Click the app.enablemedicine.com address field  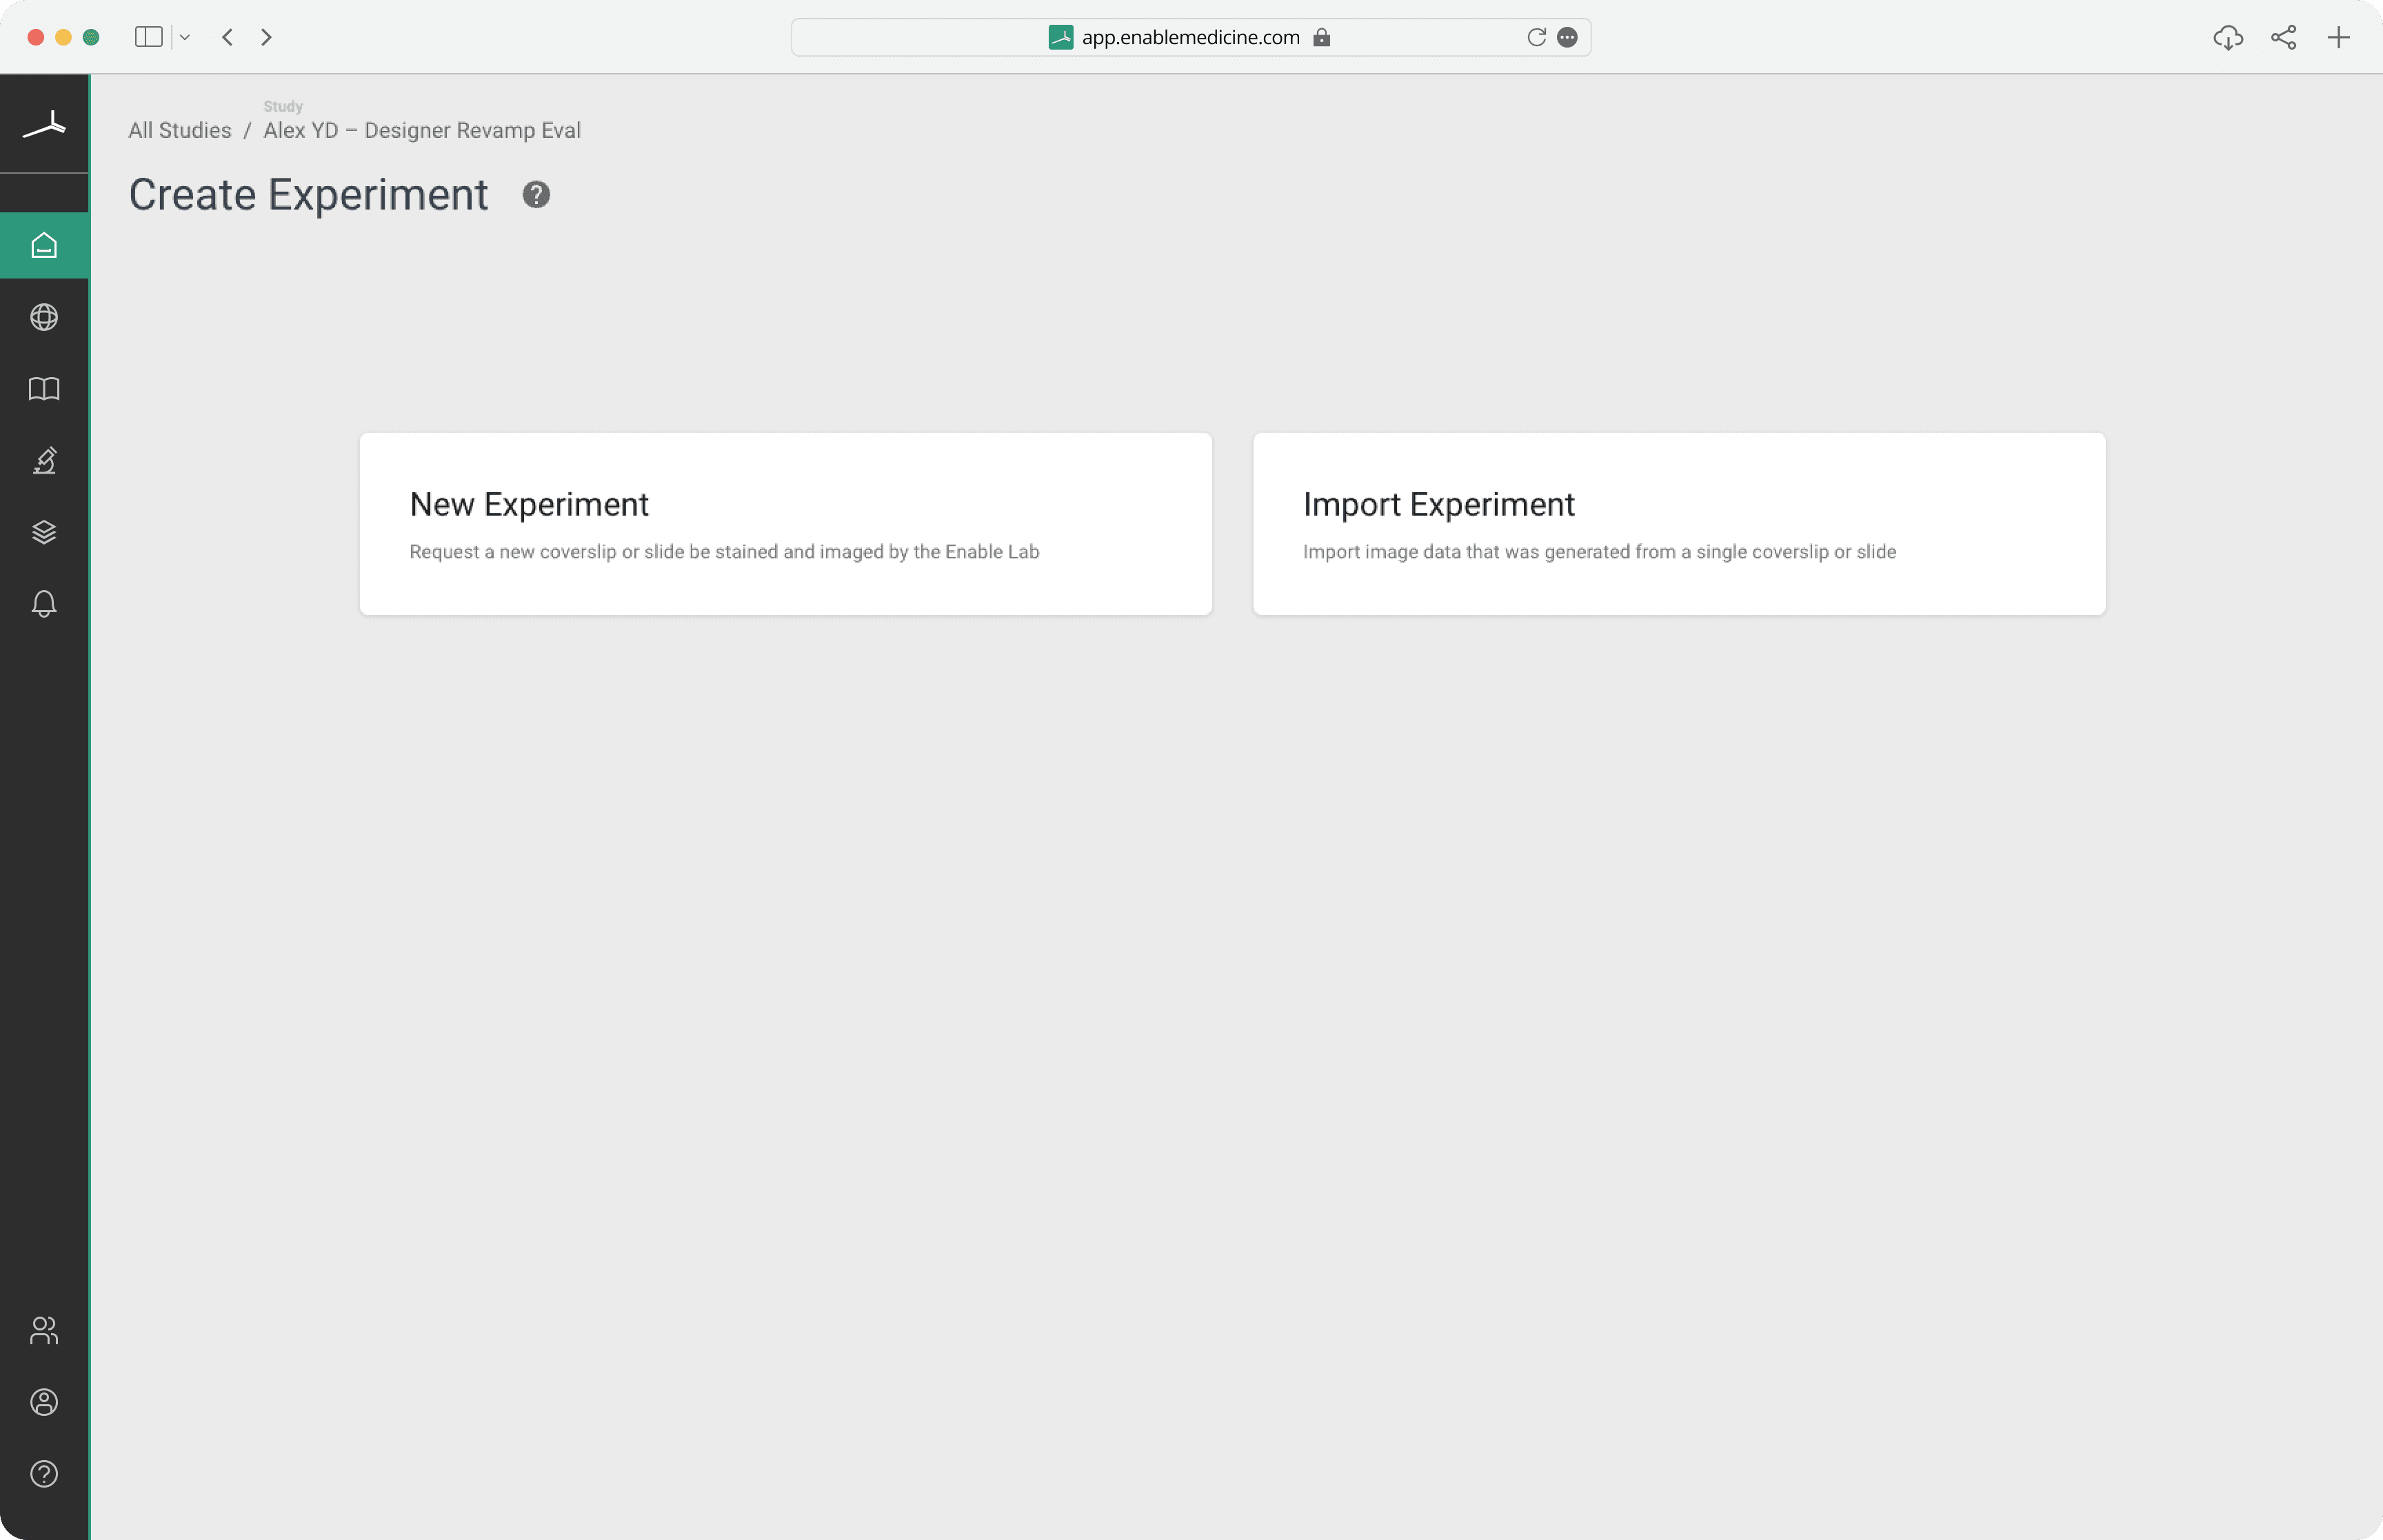pos(1190,37)
